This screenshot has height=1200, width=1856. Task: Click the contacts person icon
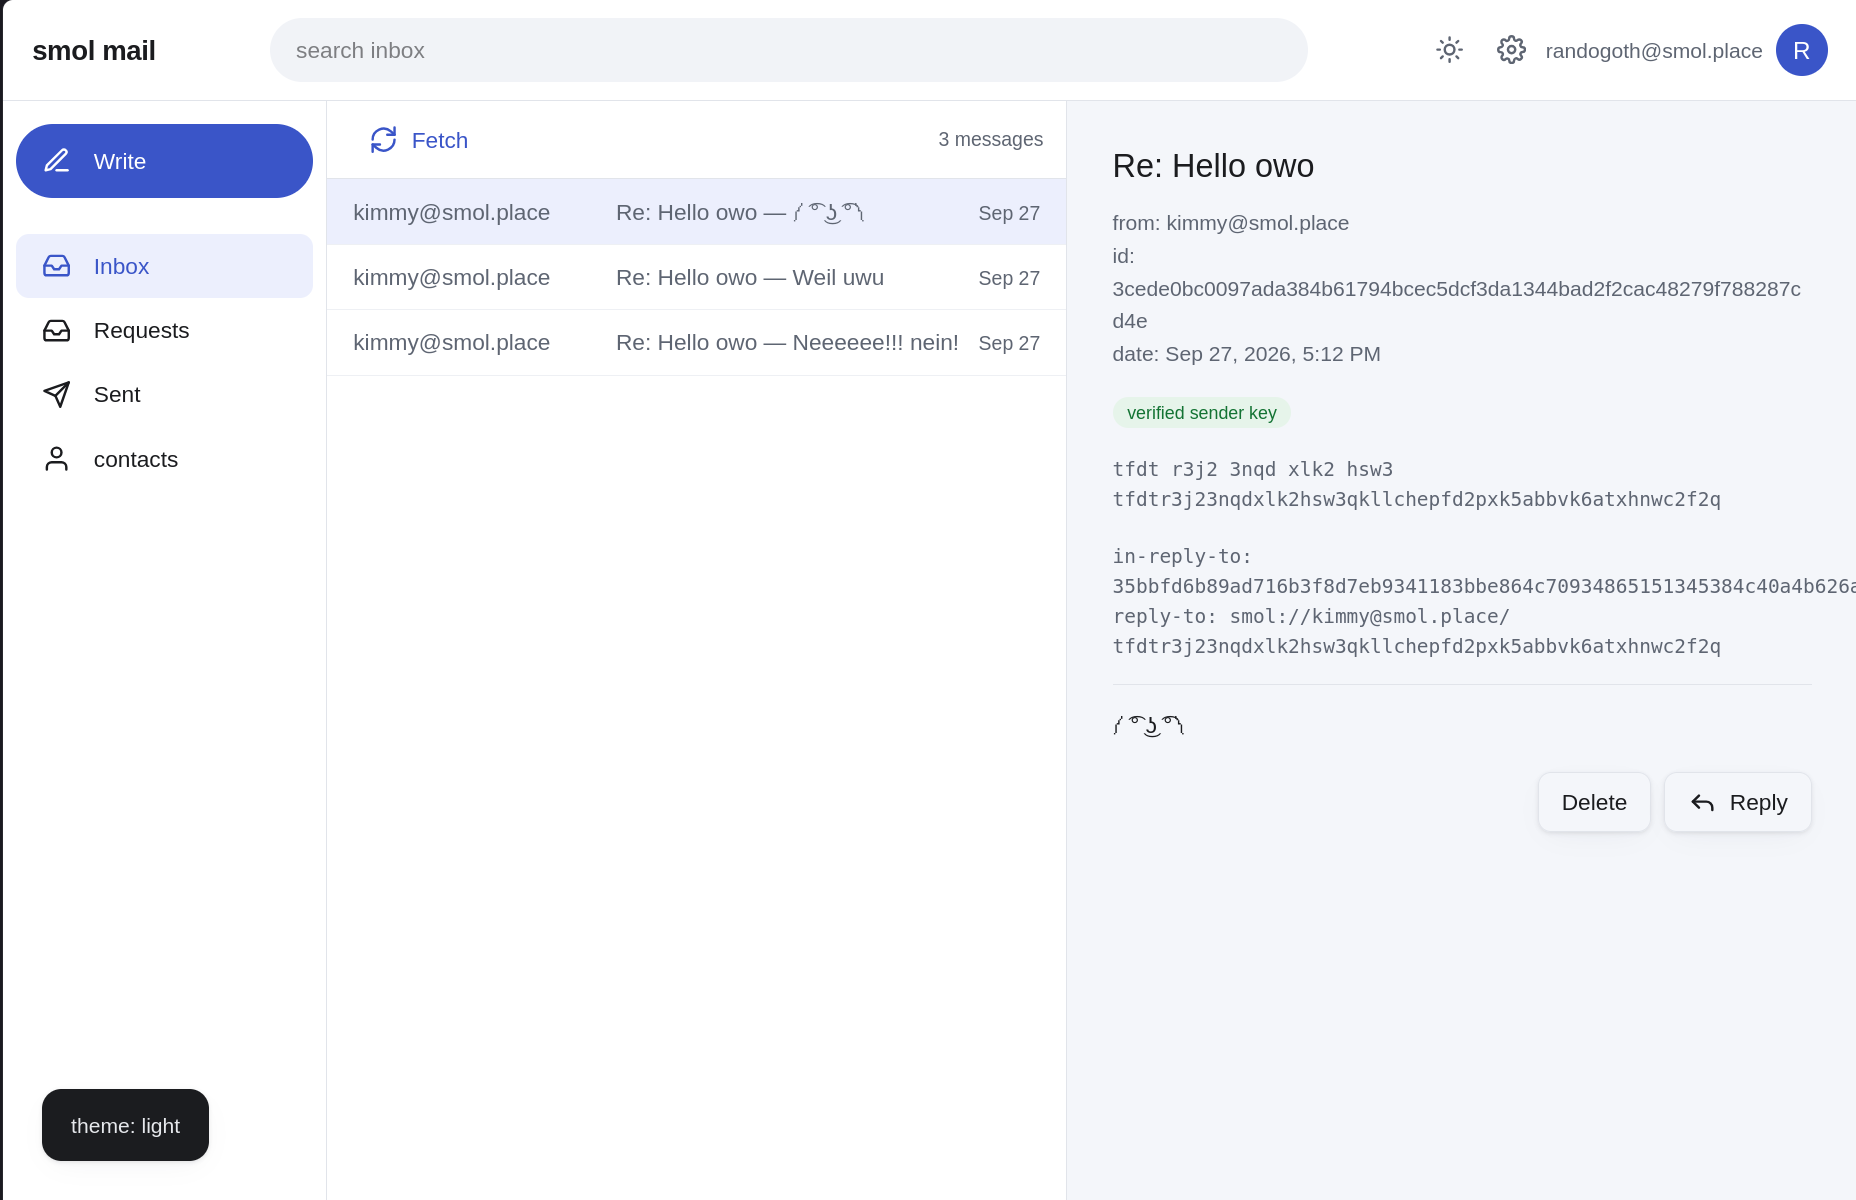point(57,459)
